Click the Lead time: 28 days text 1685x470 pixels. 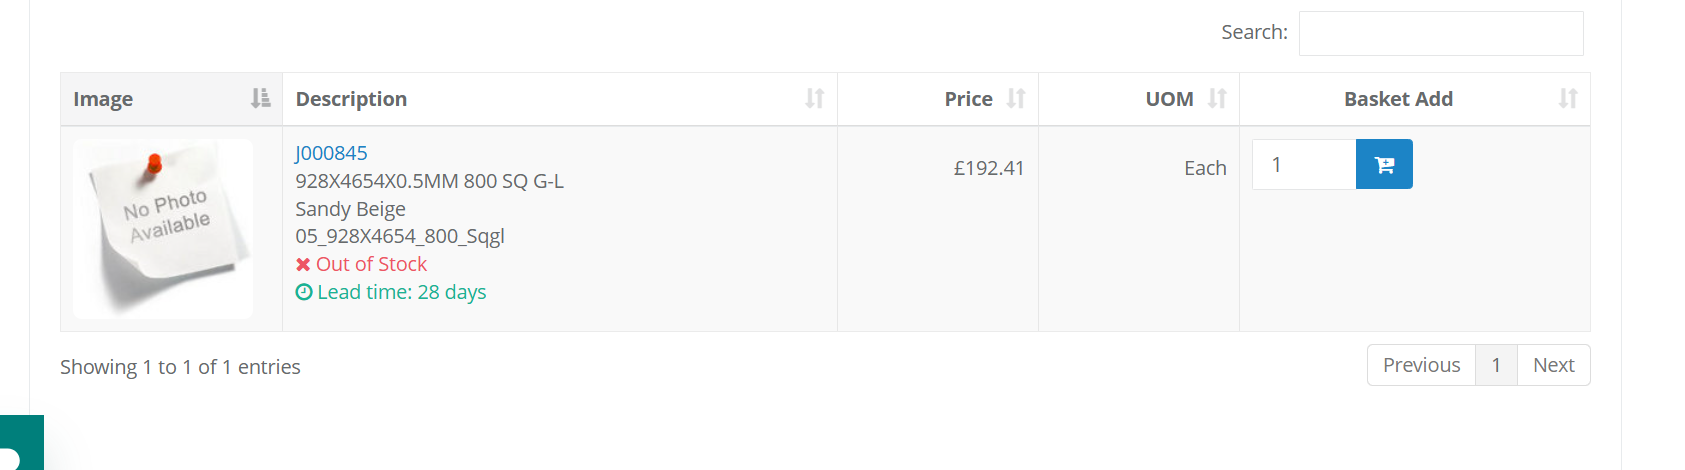point(402,292)
